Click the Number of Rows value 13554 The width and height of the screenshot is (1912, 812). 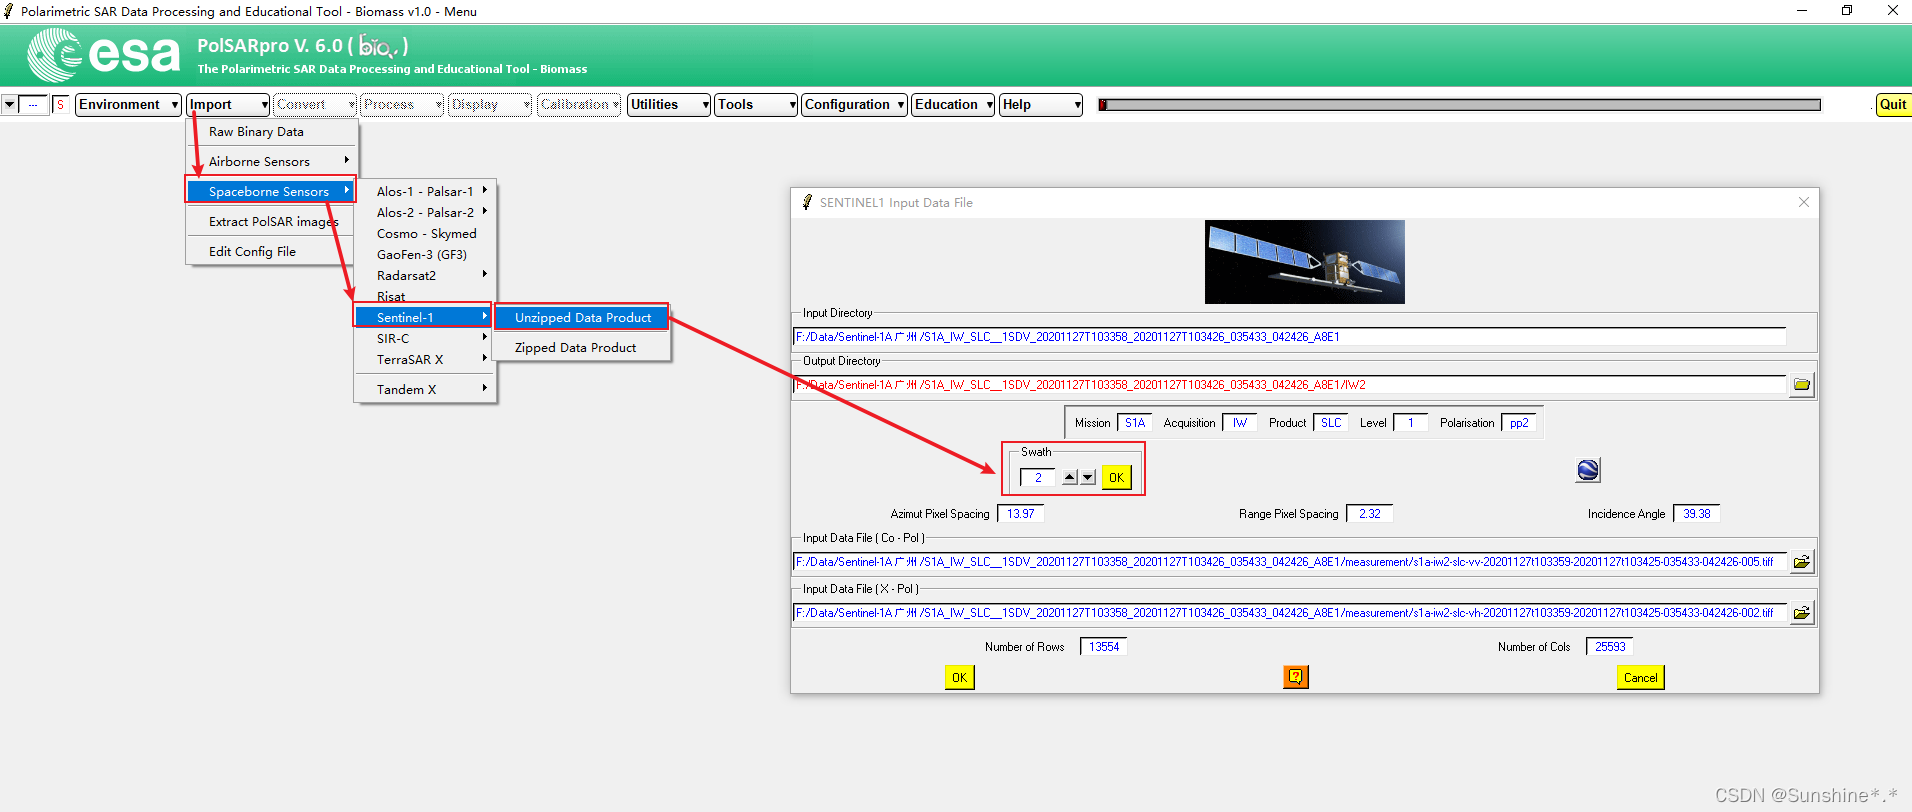tap(1104, 647)
